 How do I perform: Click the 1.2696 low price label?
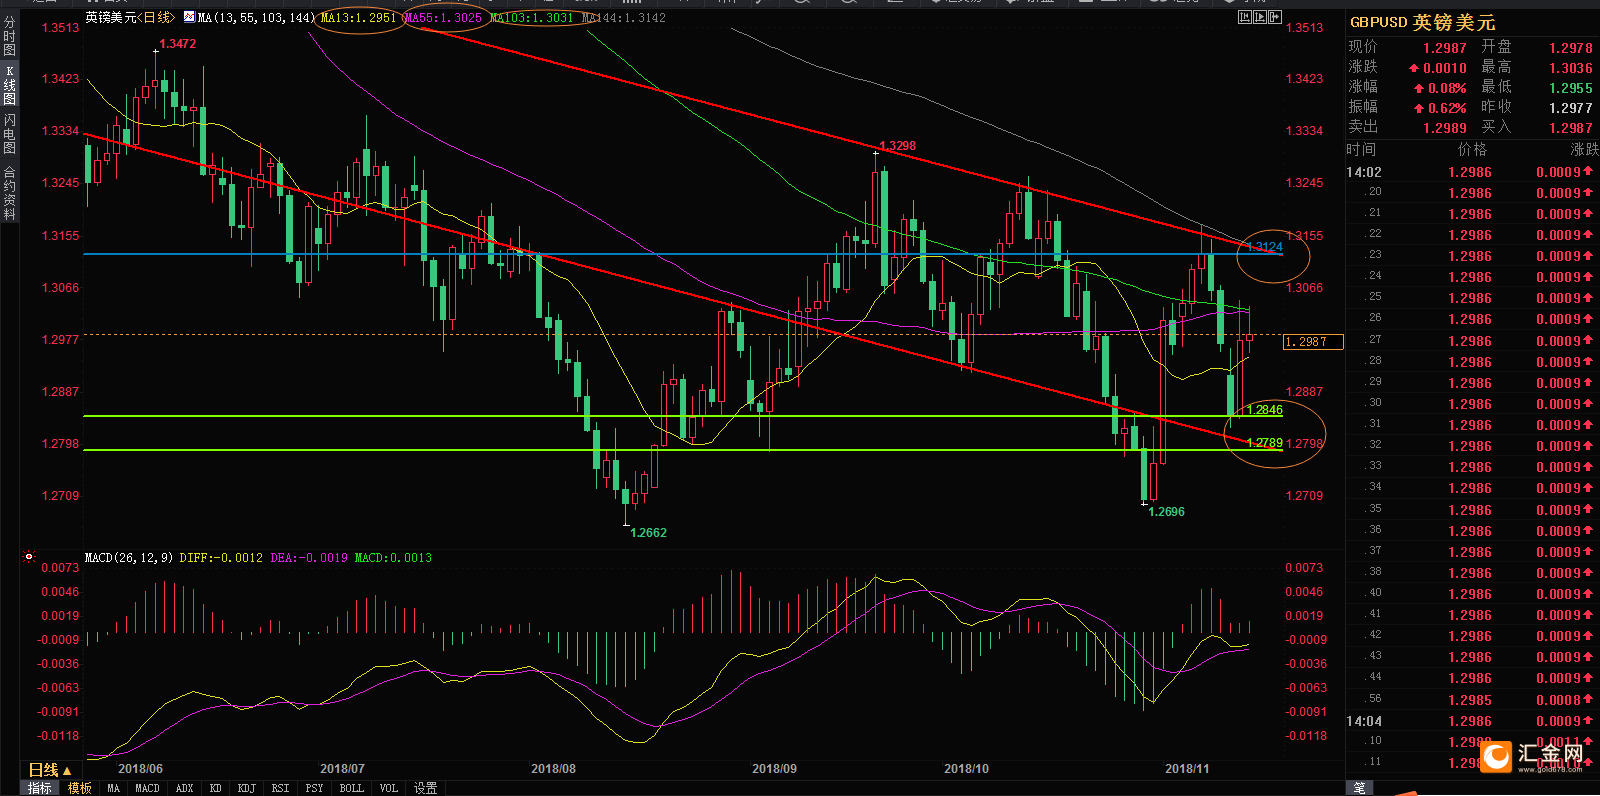point(1167,512)
